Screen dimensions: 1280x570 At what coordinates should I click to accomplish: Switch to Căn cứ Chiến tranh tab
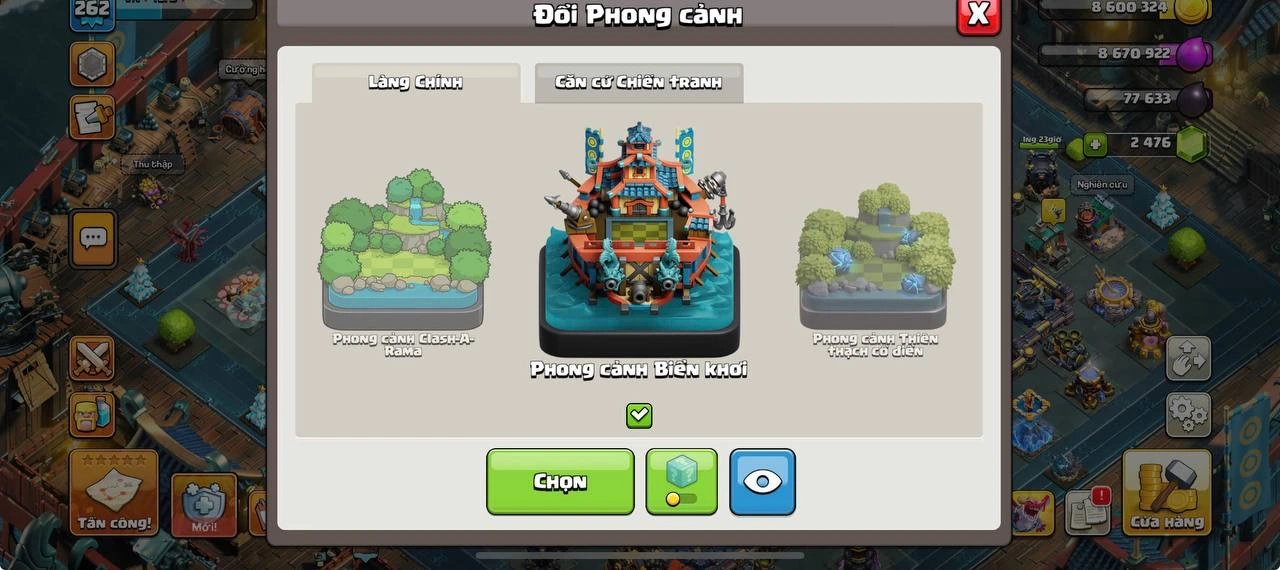639,83
